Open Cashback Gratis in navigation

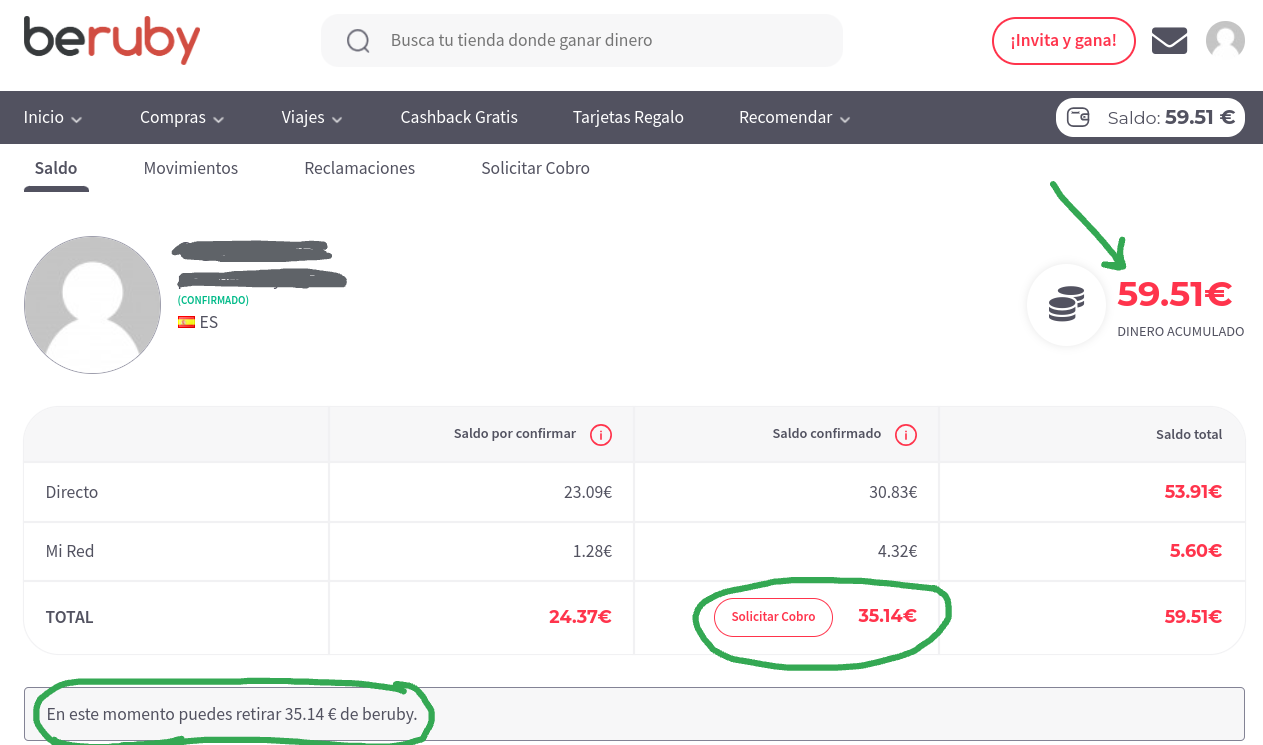459,118
